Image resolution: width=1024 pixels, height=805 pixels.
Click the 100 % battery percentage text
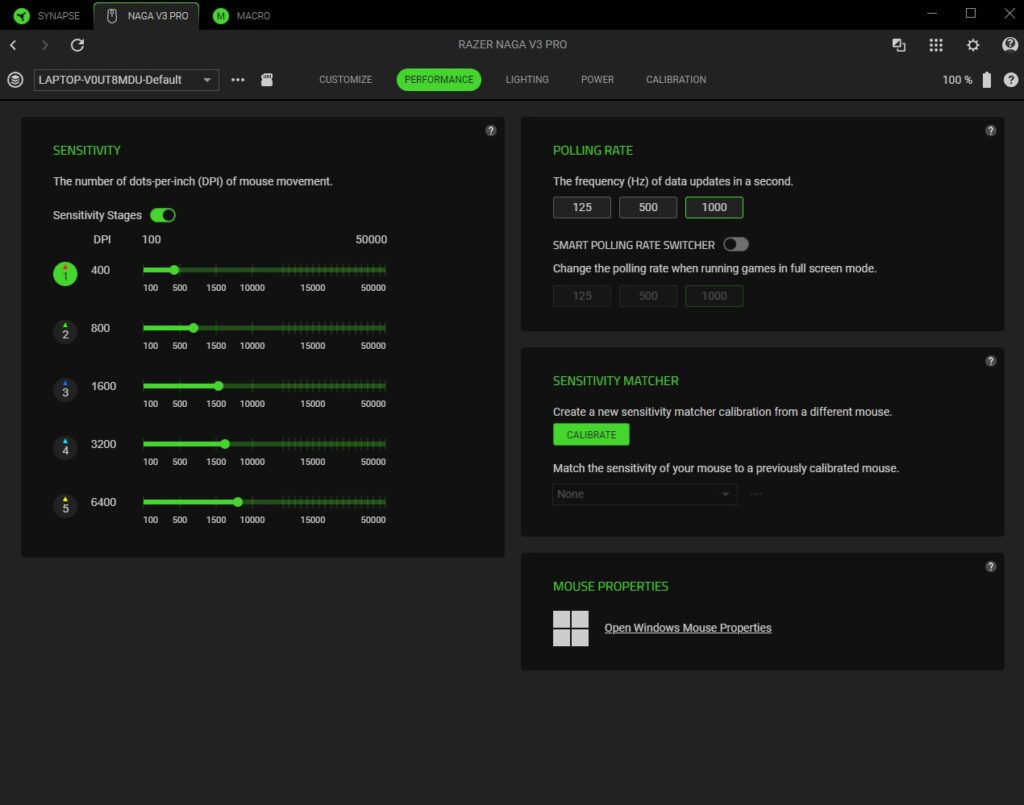click(x=957, y=80)
